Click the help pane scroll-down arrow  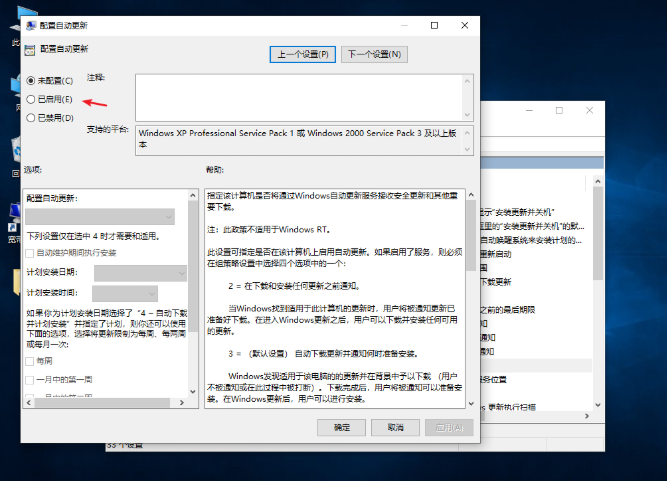471,403
